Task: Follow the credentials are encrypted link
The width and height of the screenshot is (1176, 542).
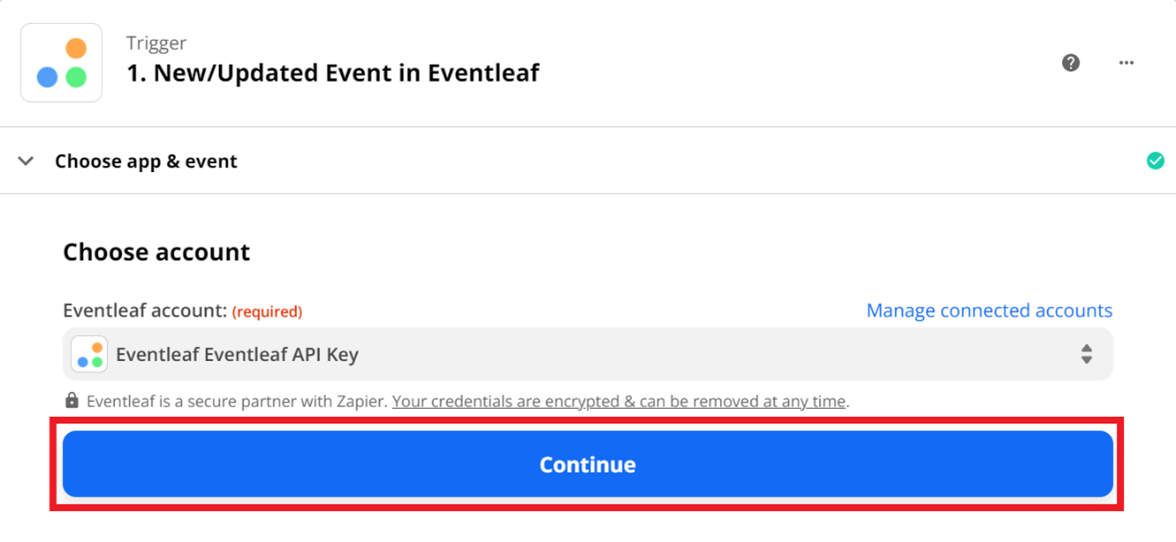Action: [619, 402]
